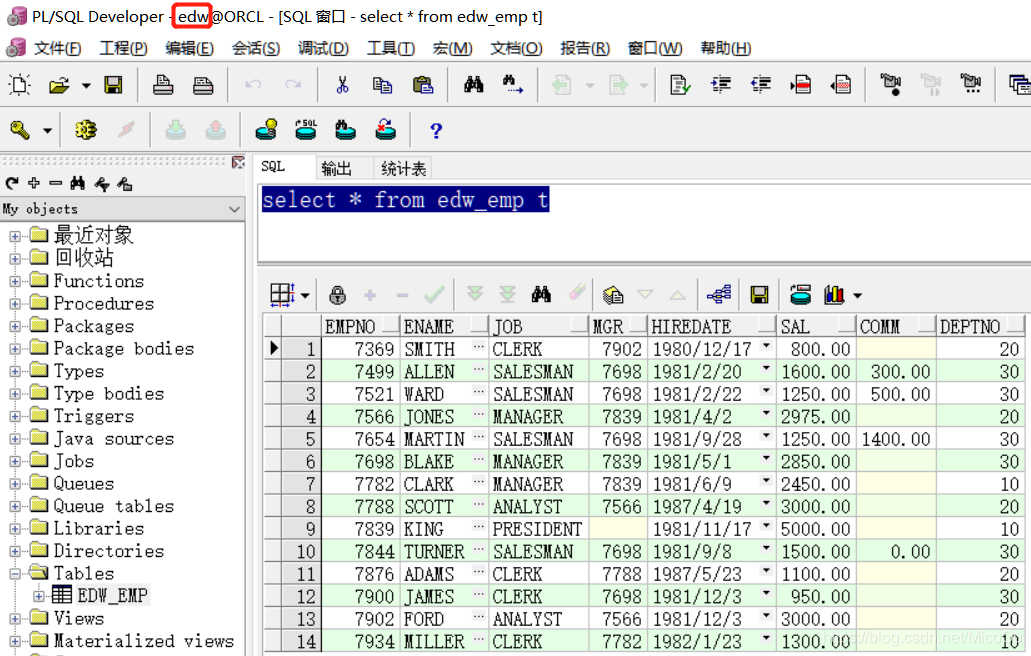The width and height of the screenshot is (1031, 656).
Task: Open the dropdown beside the grid view icon
Action: tap(305, 296)
